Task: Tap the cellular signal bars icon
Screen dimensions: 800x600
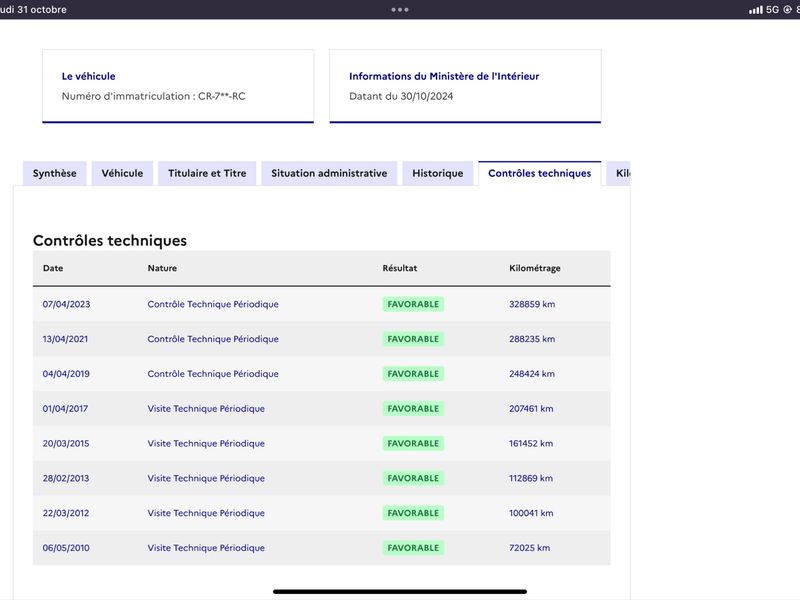Action: [x=756, y=10]
